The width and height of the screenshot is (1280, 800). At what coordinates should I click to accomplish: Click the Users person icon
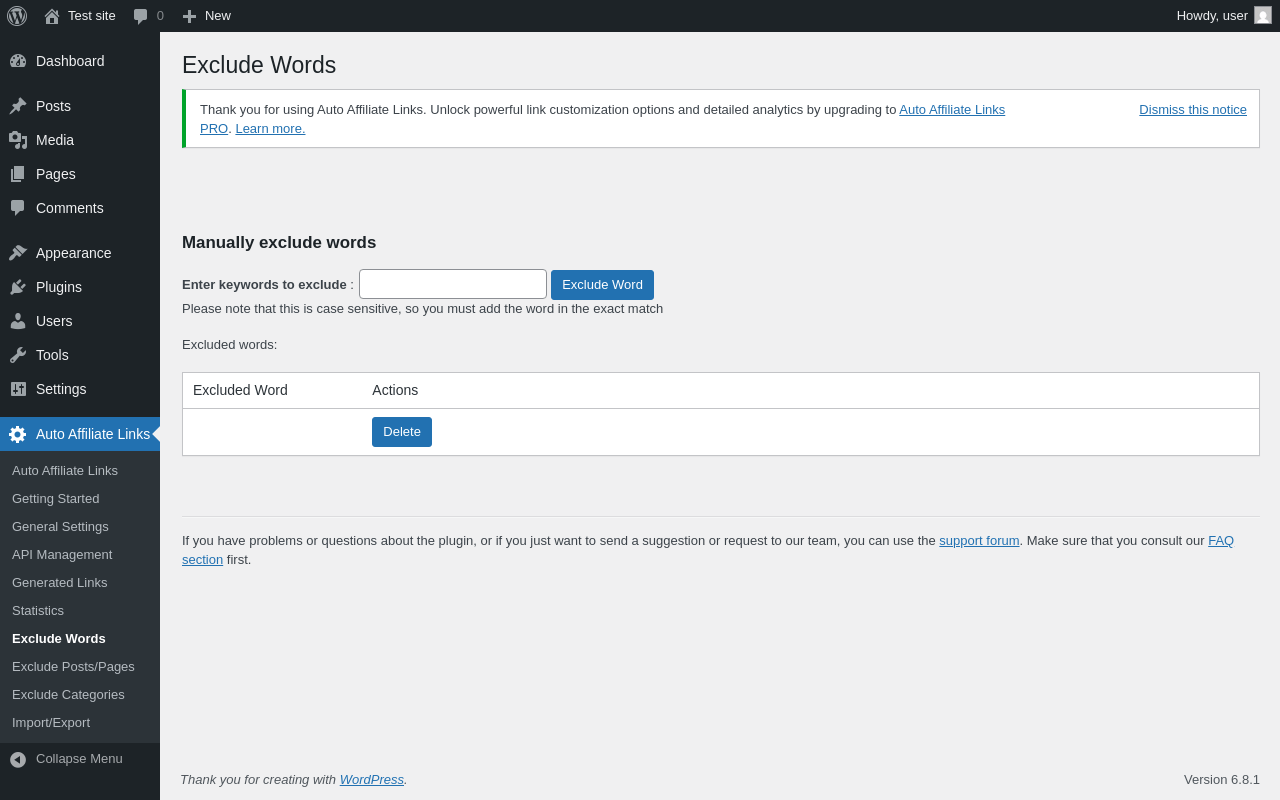(18, 321)
